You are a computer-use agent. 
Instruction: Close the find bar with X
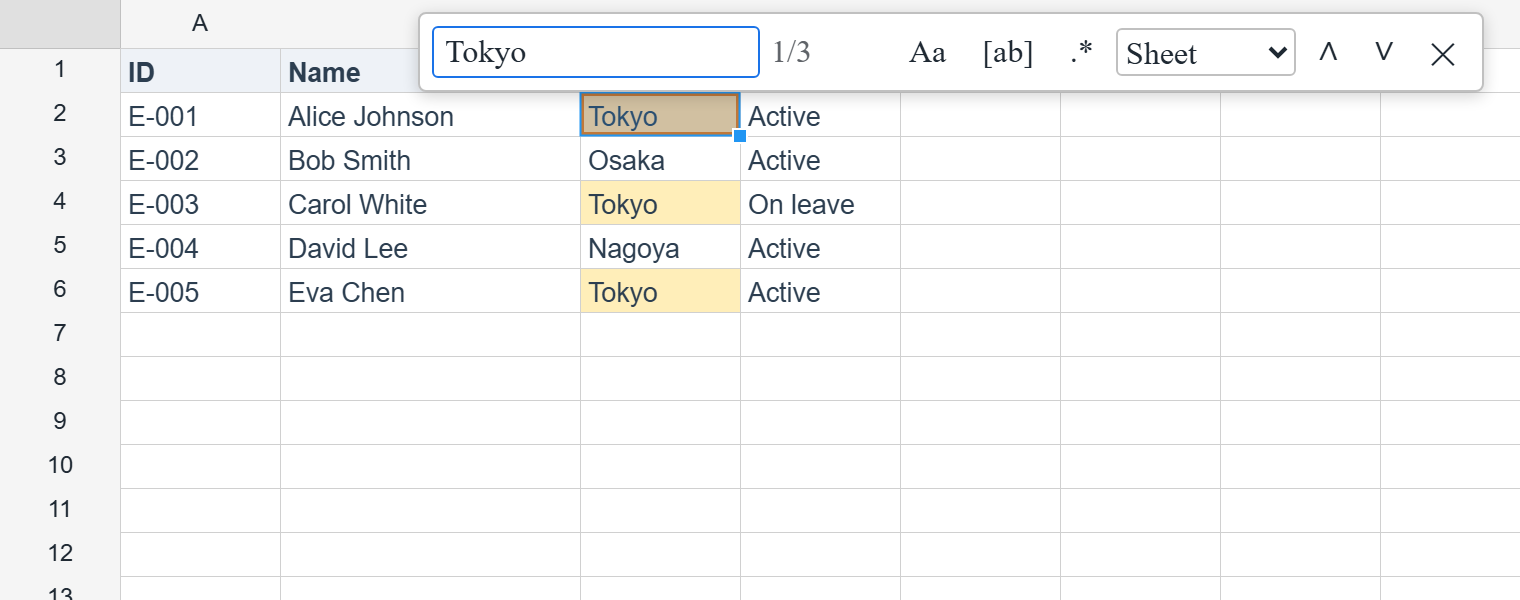pyautogui.click(x=1442, y=54)
